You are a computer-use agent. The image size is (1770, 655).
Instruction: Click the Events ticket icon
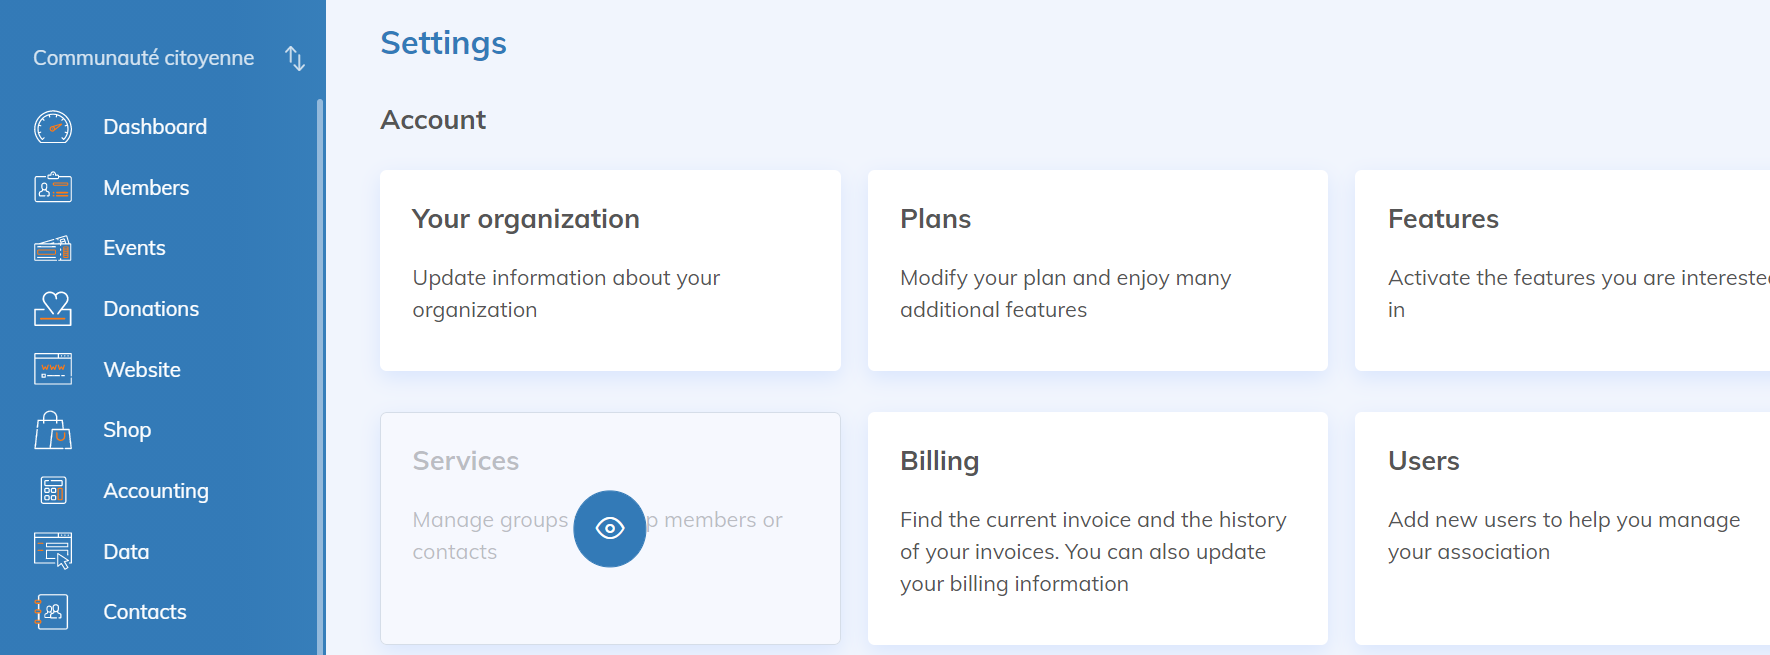[x=53, y=248]
